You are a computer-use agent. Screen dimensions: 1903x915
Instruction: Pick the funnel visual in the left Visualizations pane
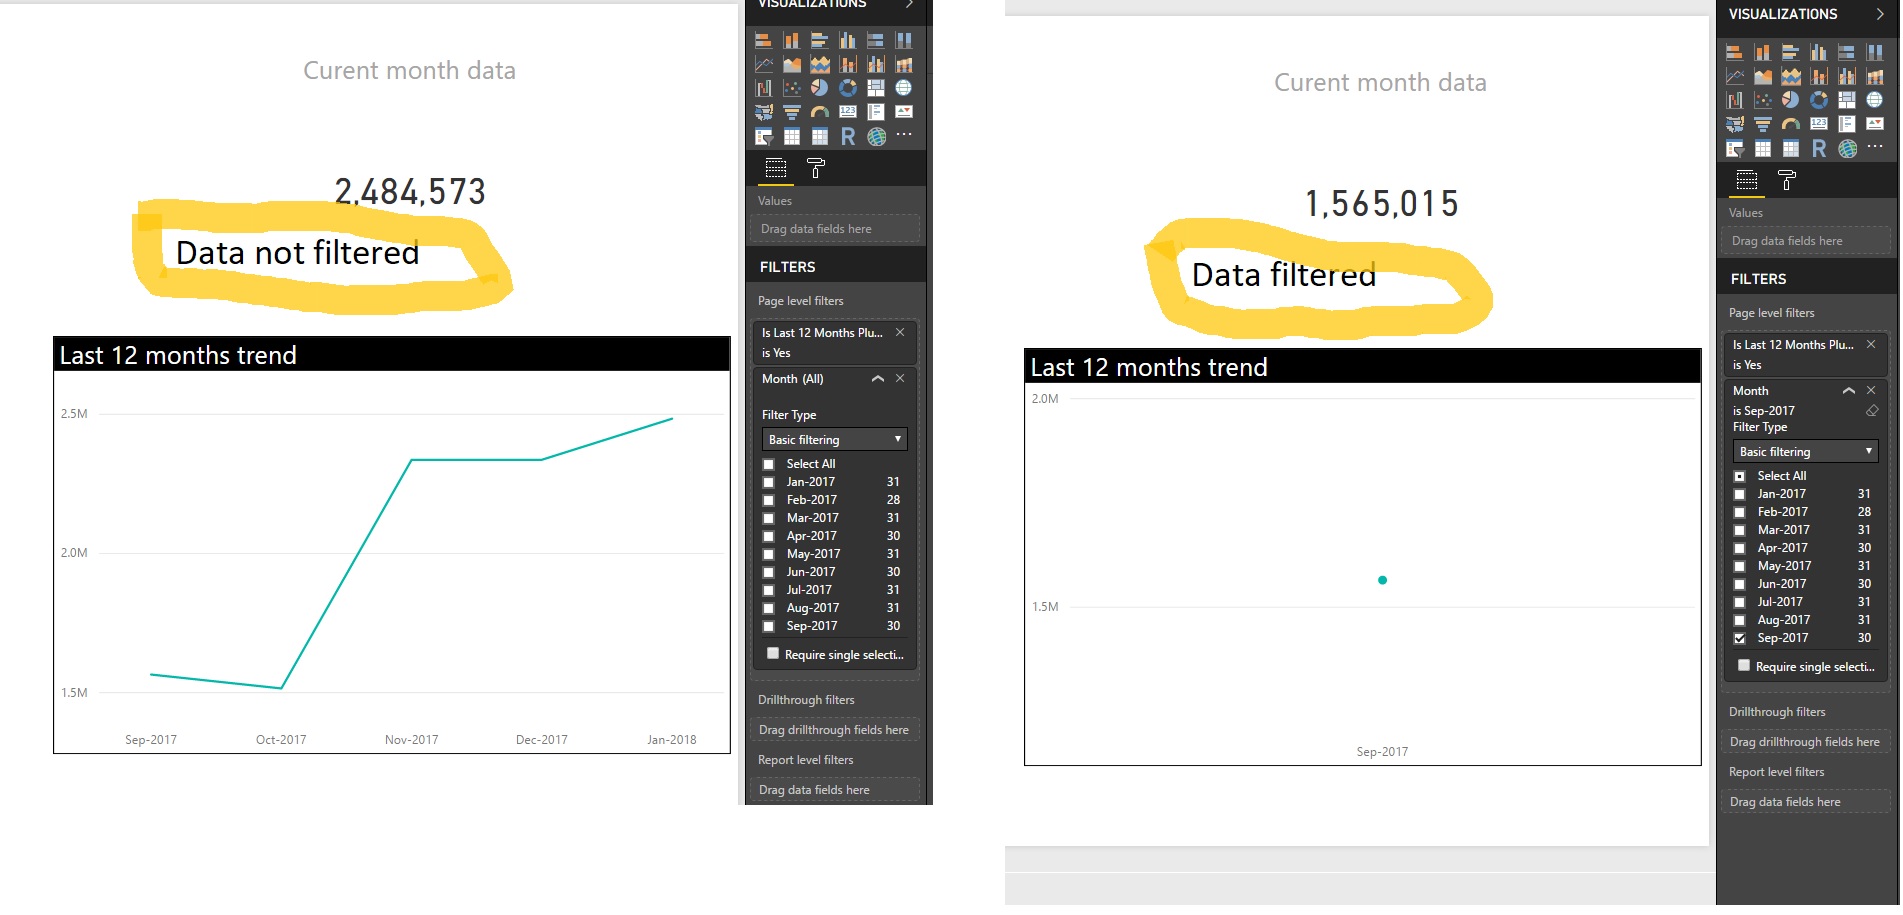click(x=792, y=111)
